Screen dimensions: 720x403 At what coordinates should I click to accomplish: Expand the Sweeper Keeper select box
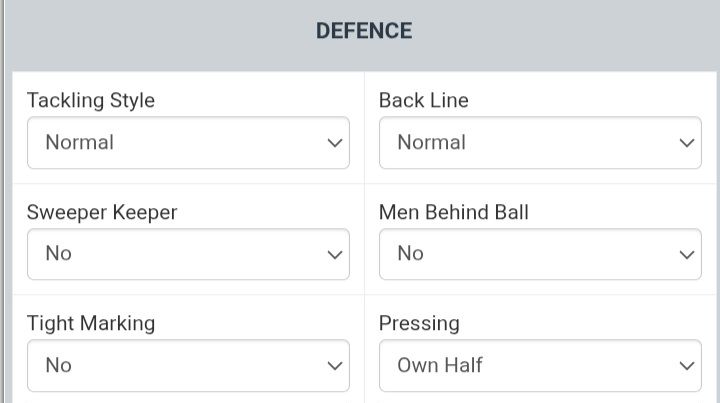coord(188,254)
